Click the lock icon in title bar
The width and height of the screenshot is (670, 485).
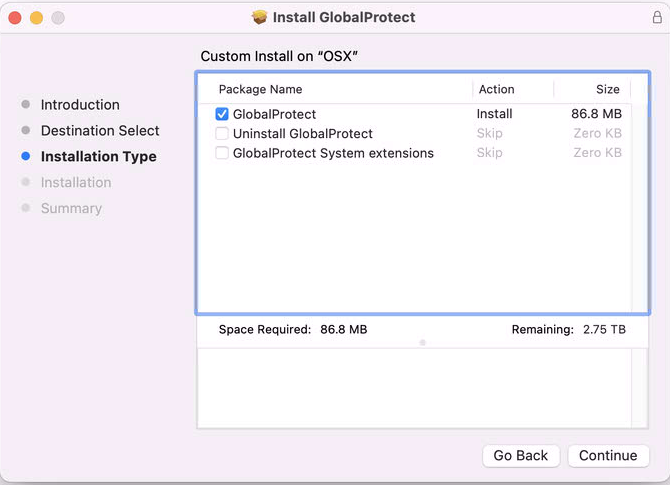coord(657,17)
